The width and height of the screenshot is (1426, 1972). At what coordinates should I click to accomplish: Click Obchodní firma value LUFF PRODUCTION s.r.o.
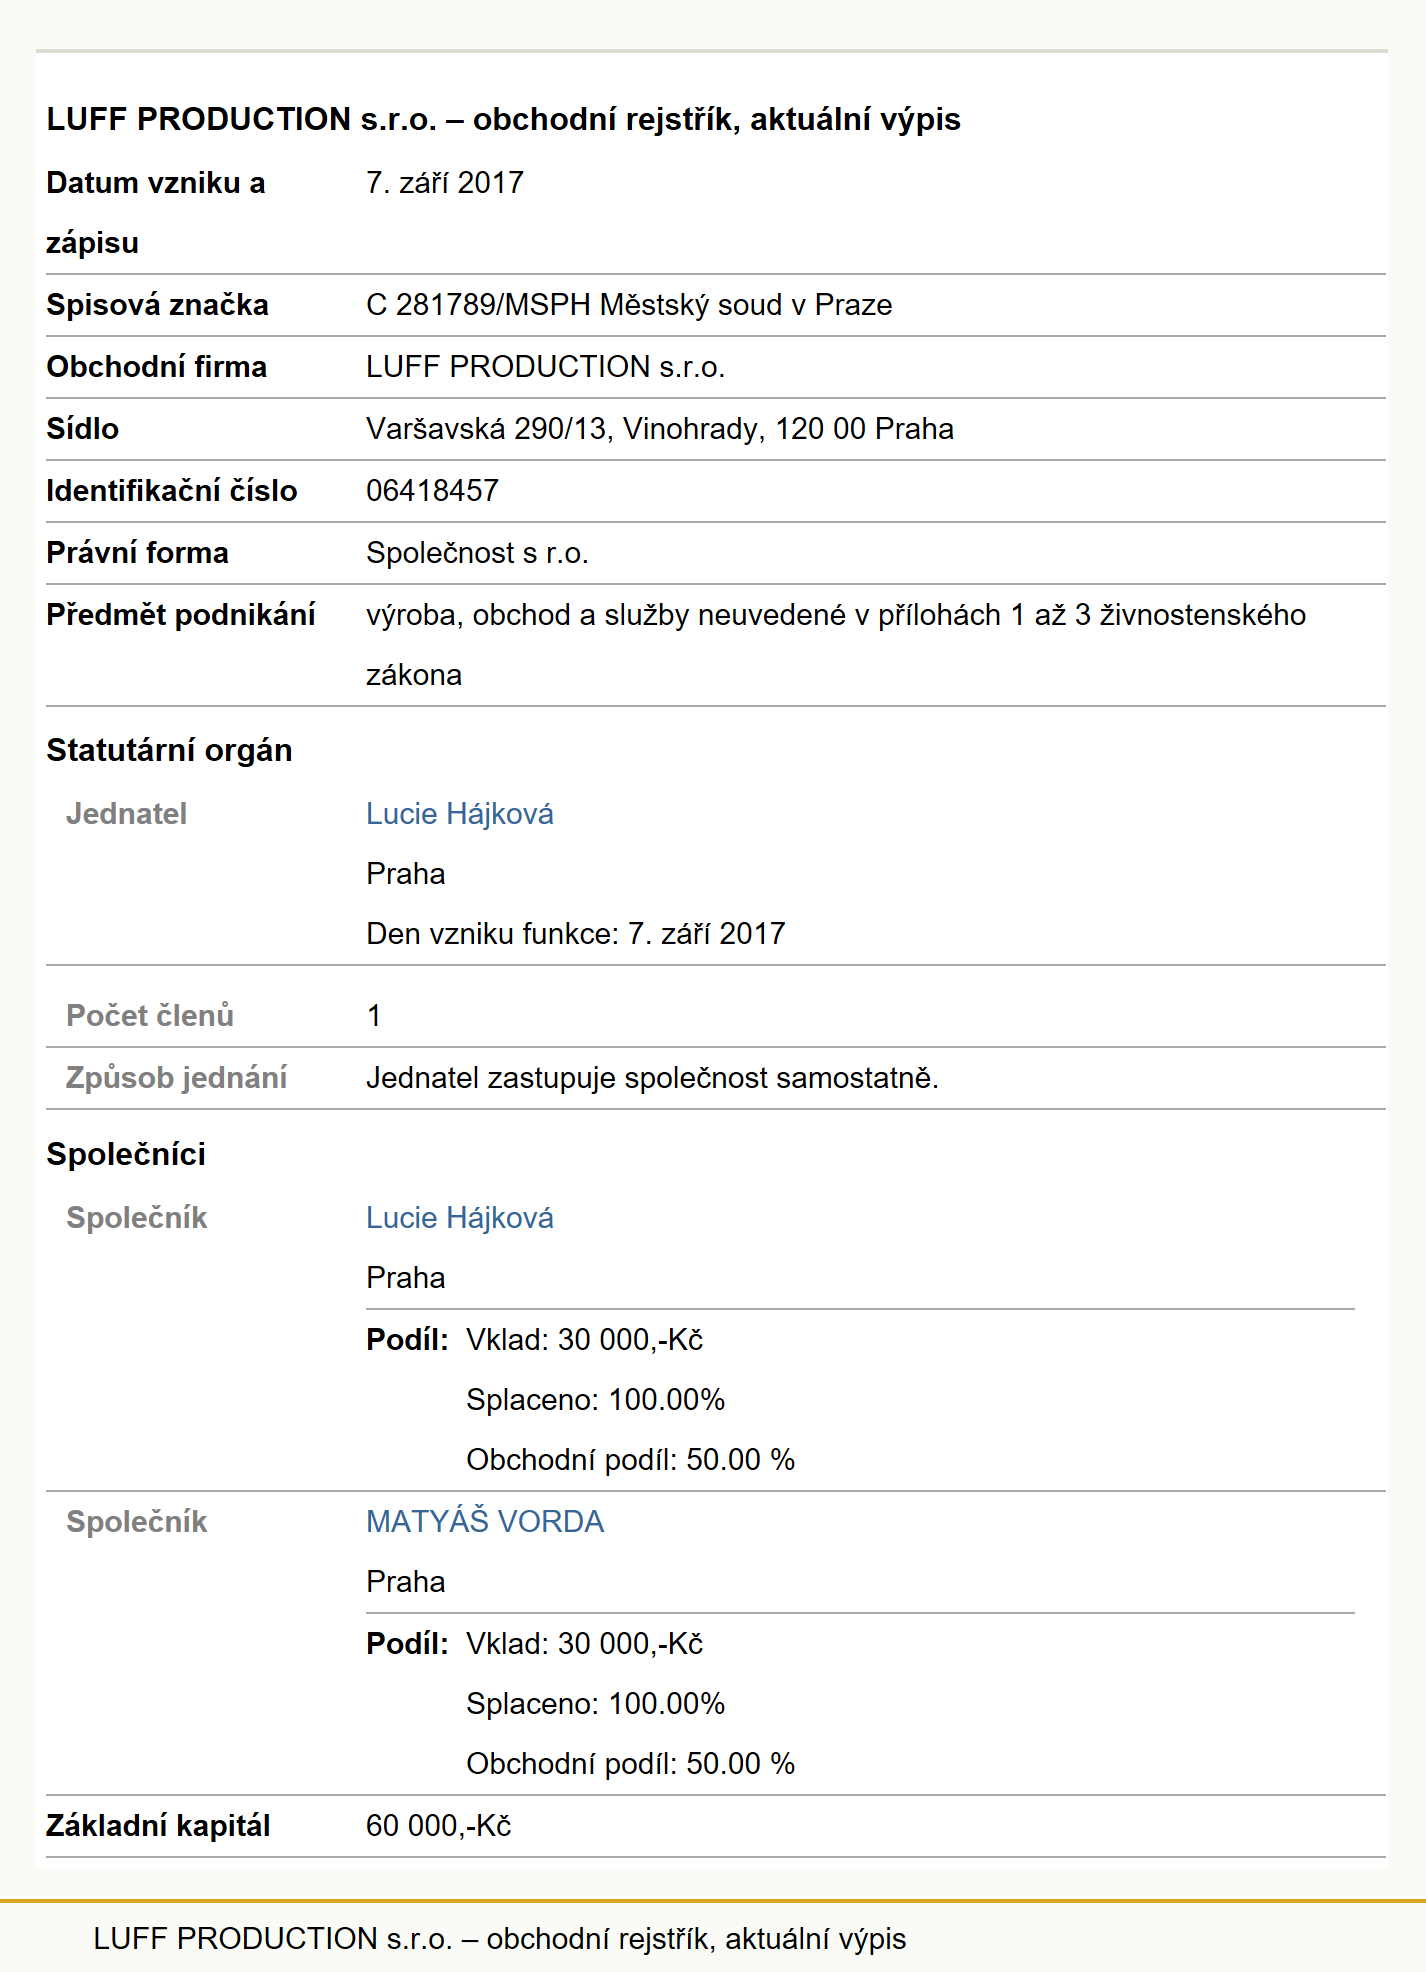545,367
